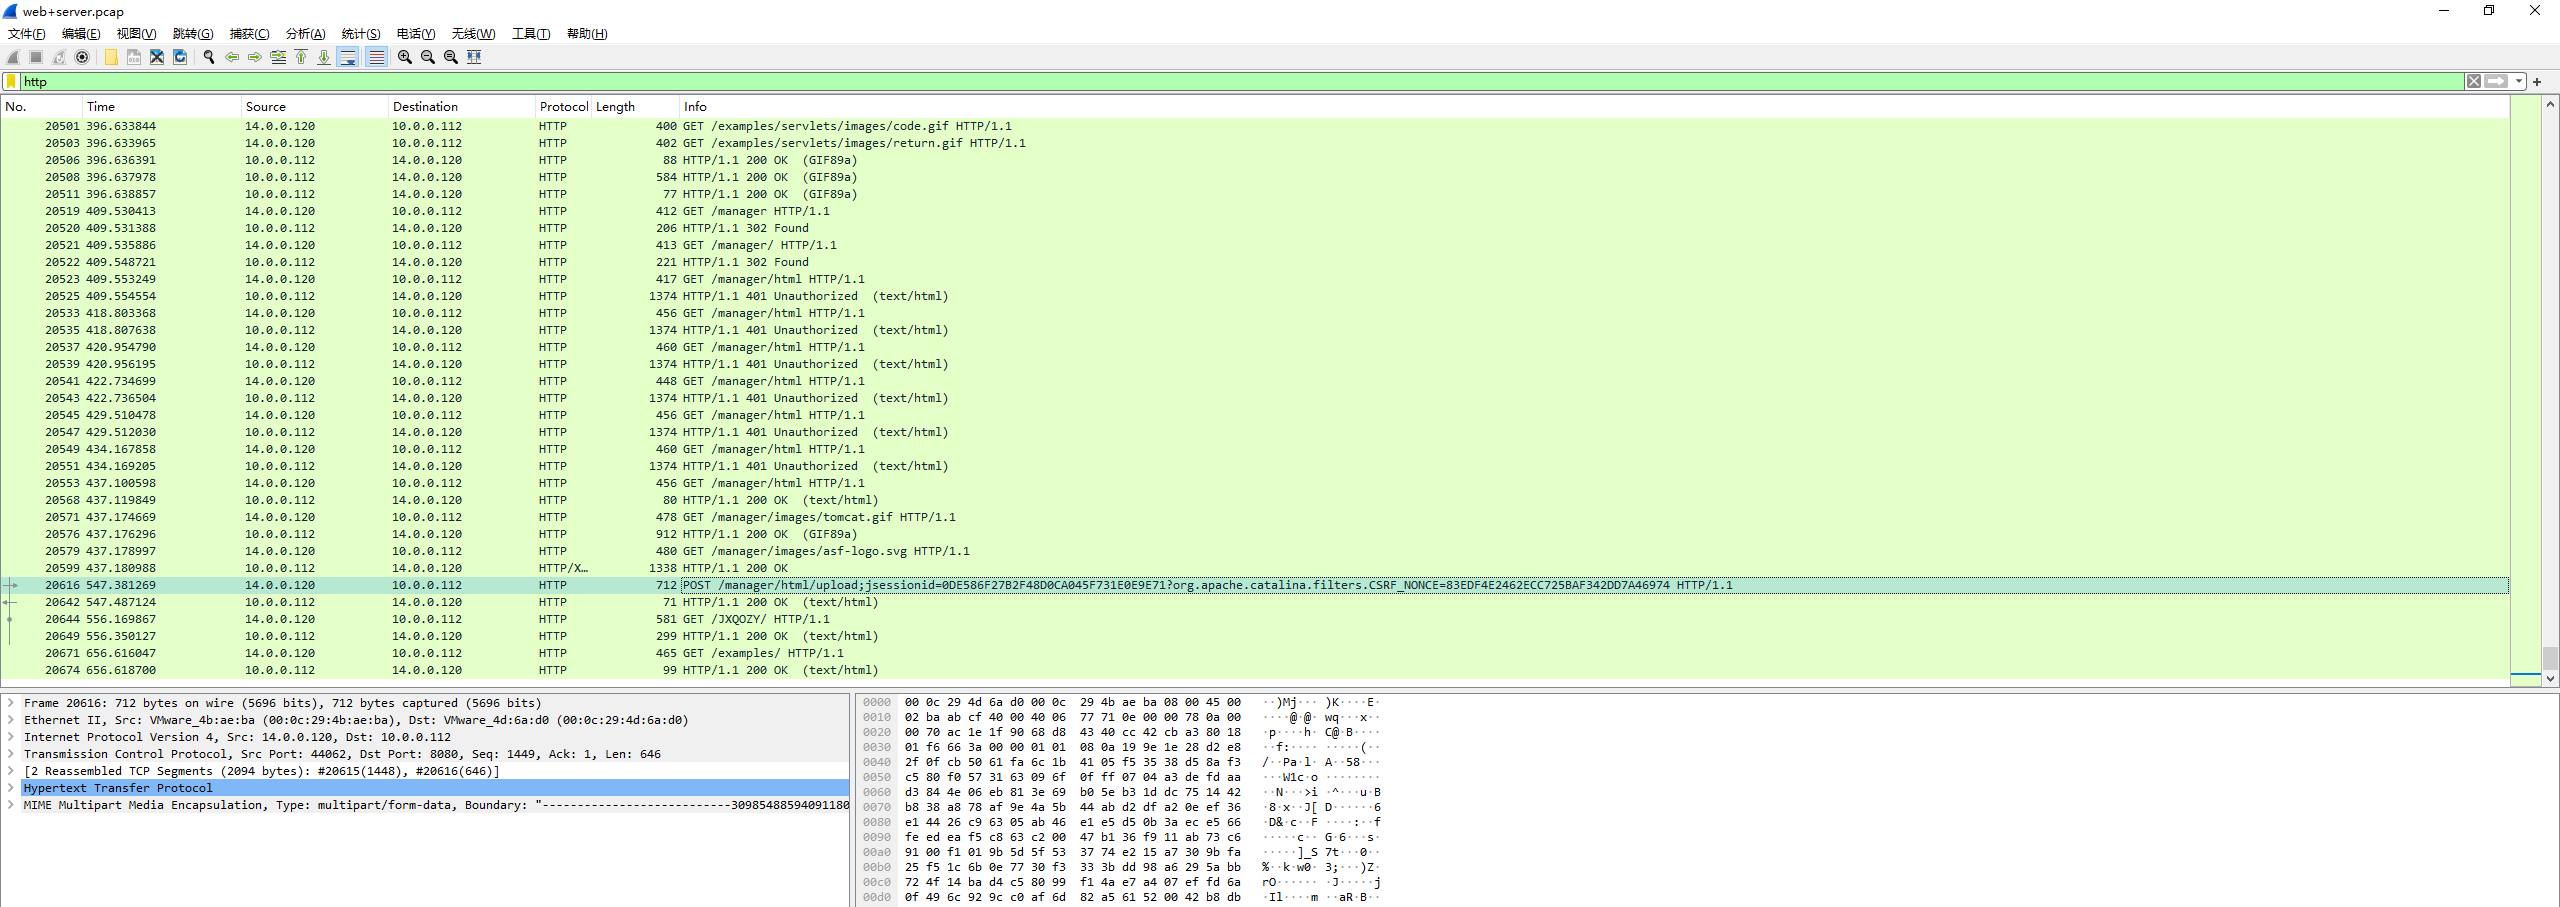Click the display filter bookmark icon
The height and width of the screenshot is (907, 2560).
coord(11,82)
